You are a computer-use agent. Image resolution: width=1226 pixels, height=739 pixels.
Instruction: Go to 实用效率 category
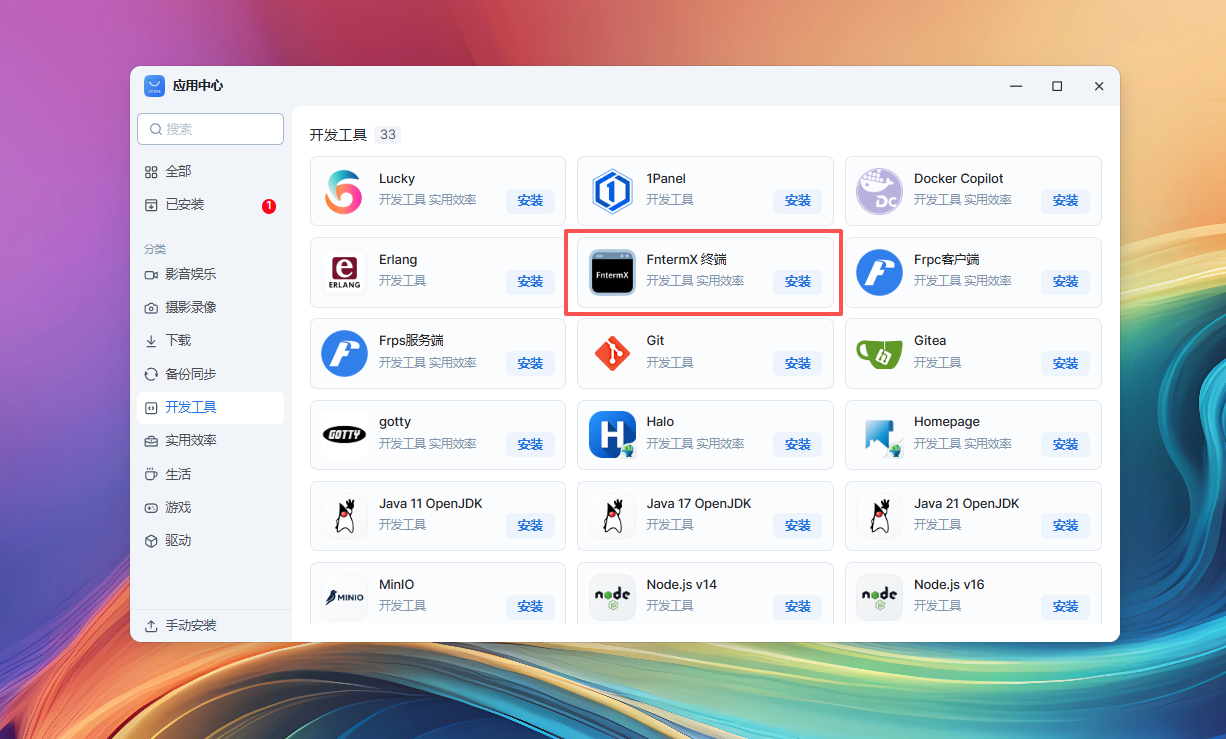pyautogui.click(x=190, y=441)
